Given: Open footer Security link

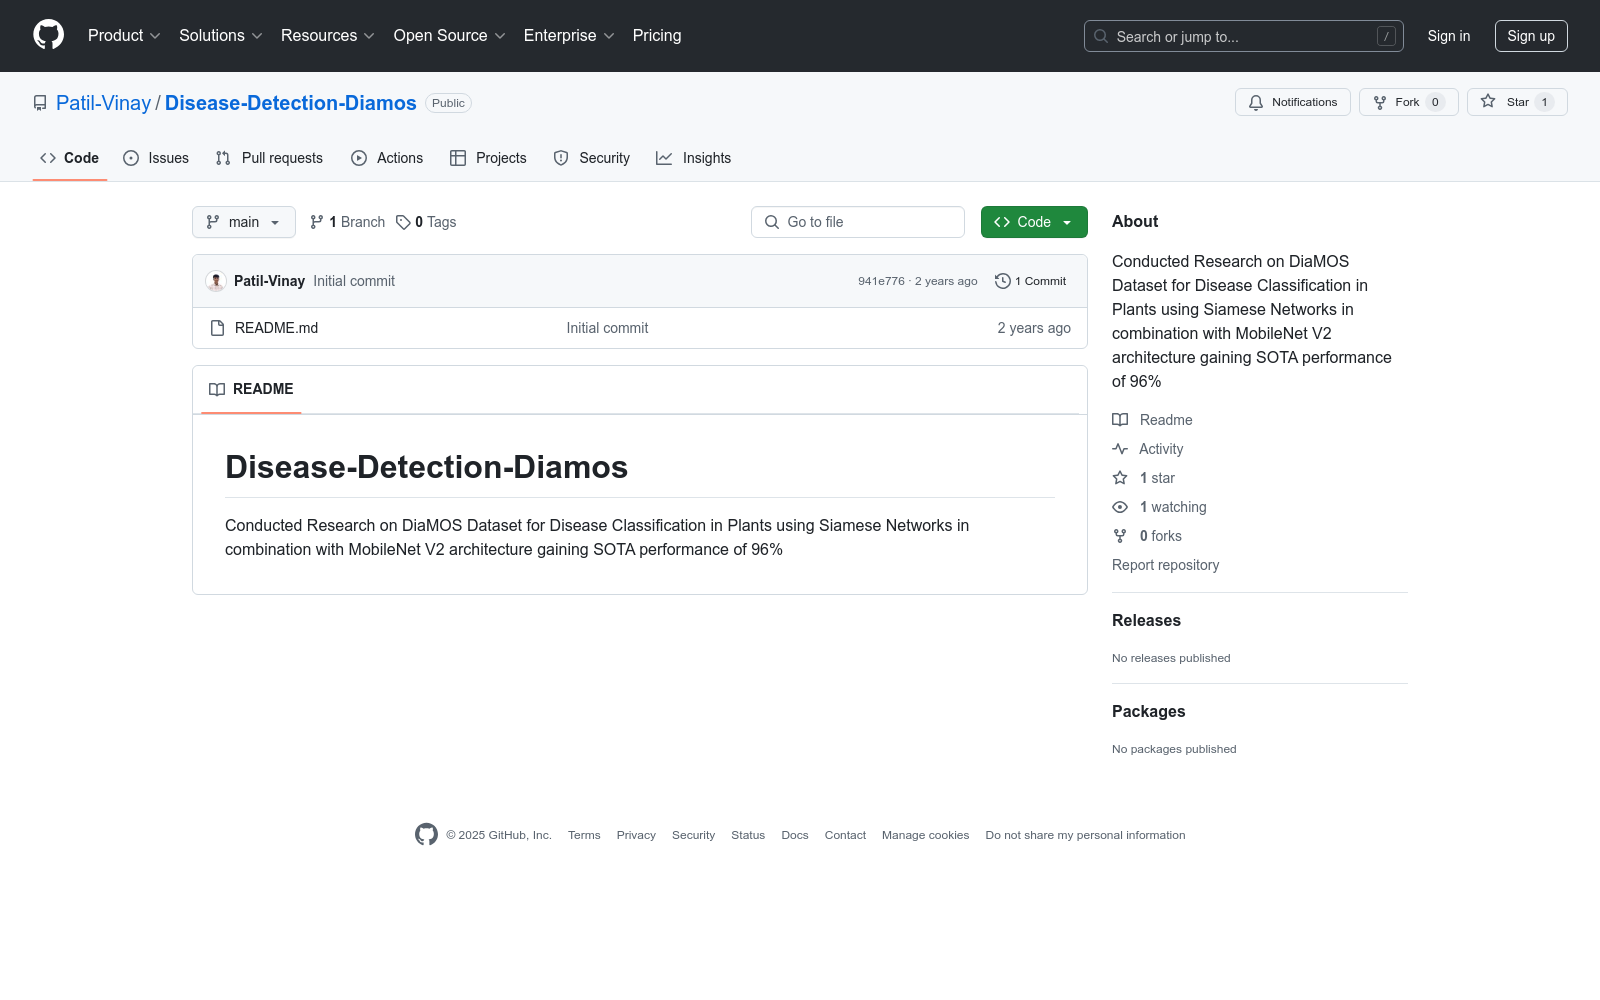Looking at the screenshot, I should pyautogui.click(x=693, y=835).
